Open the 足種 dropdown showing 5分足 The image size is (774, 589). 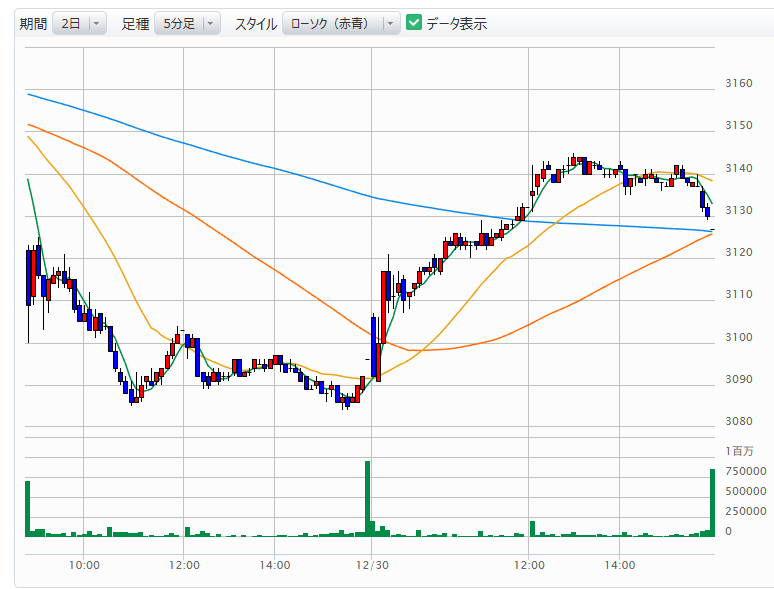(186, 24)
